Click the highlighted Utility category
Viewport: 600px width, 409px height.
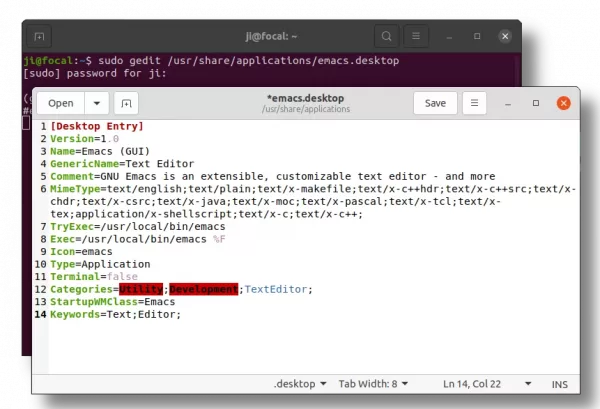click(141, 289)
